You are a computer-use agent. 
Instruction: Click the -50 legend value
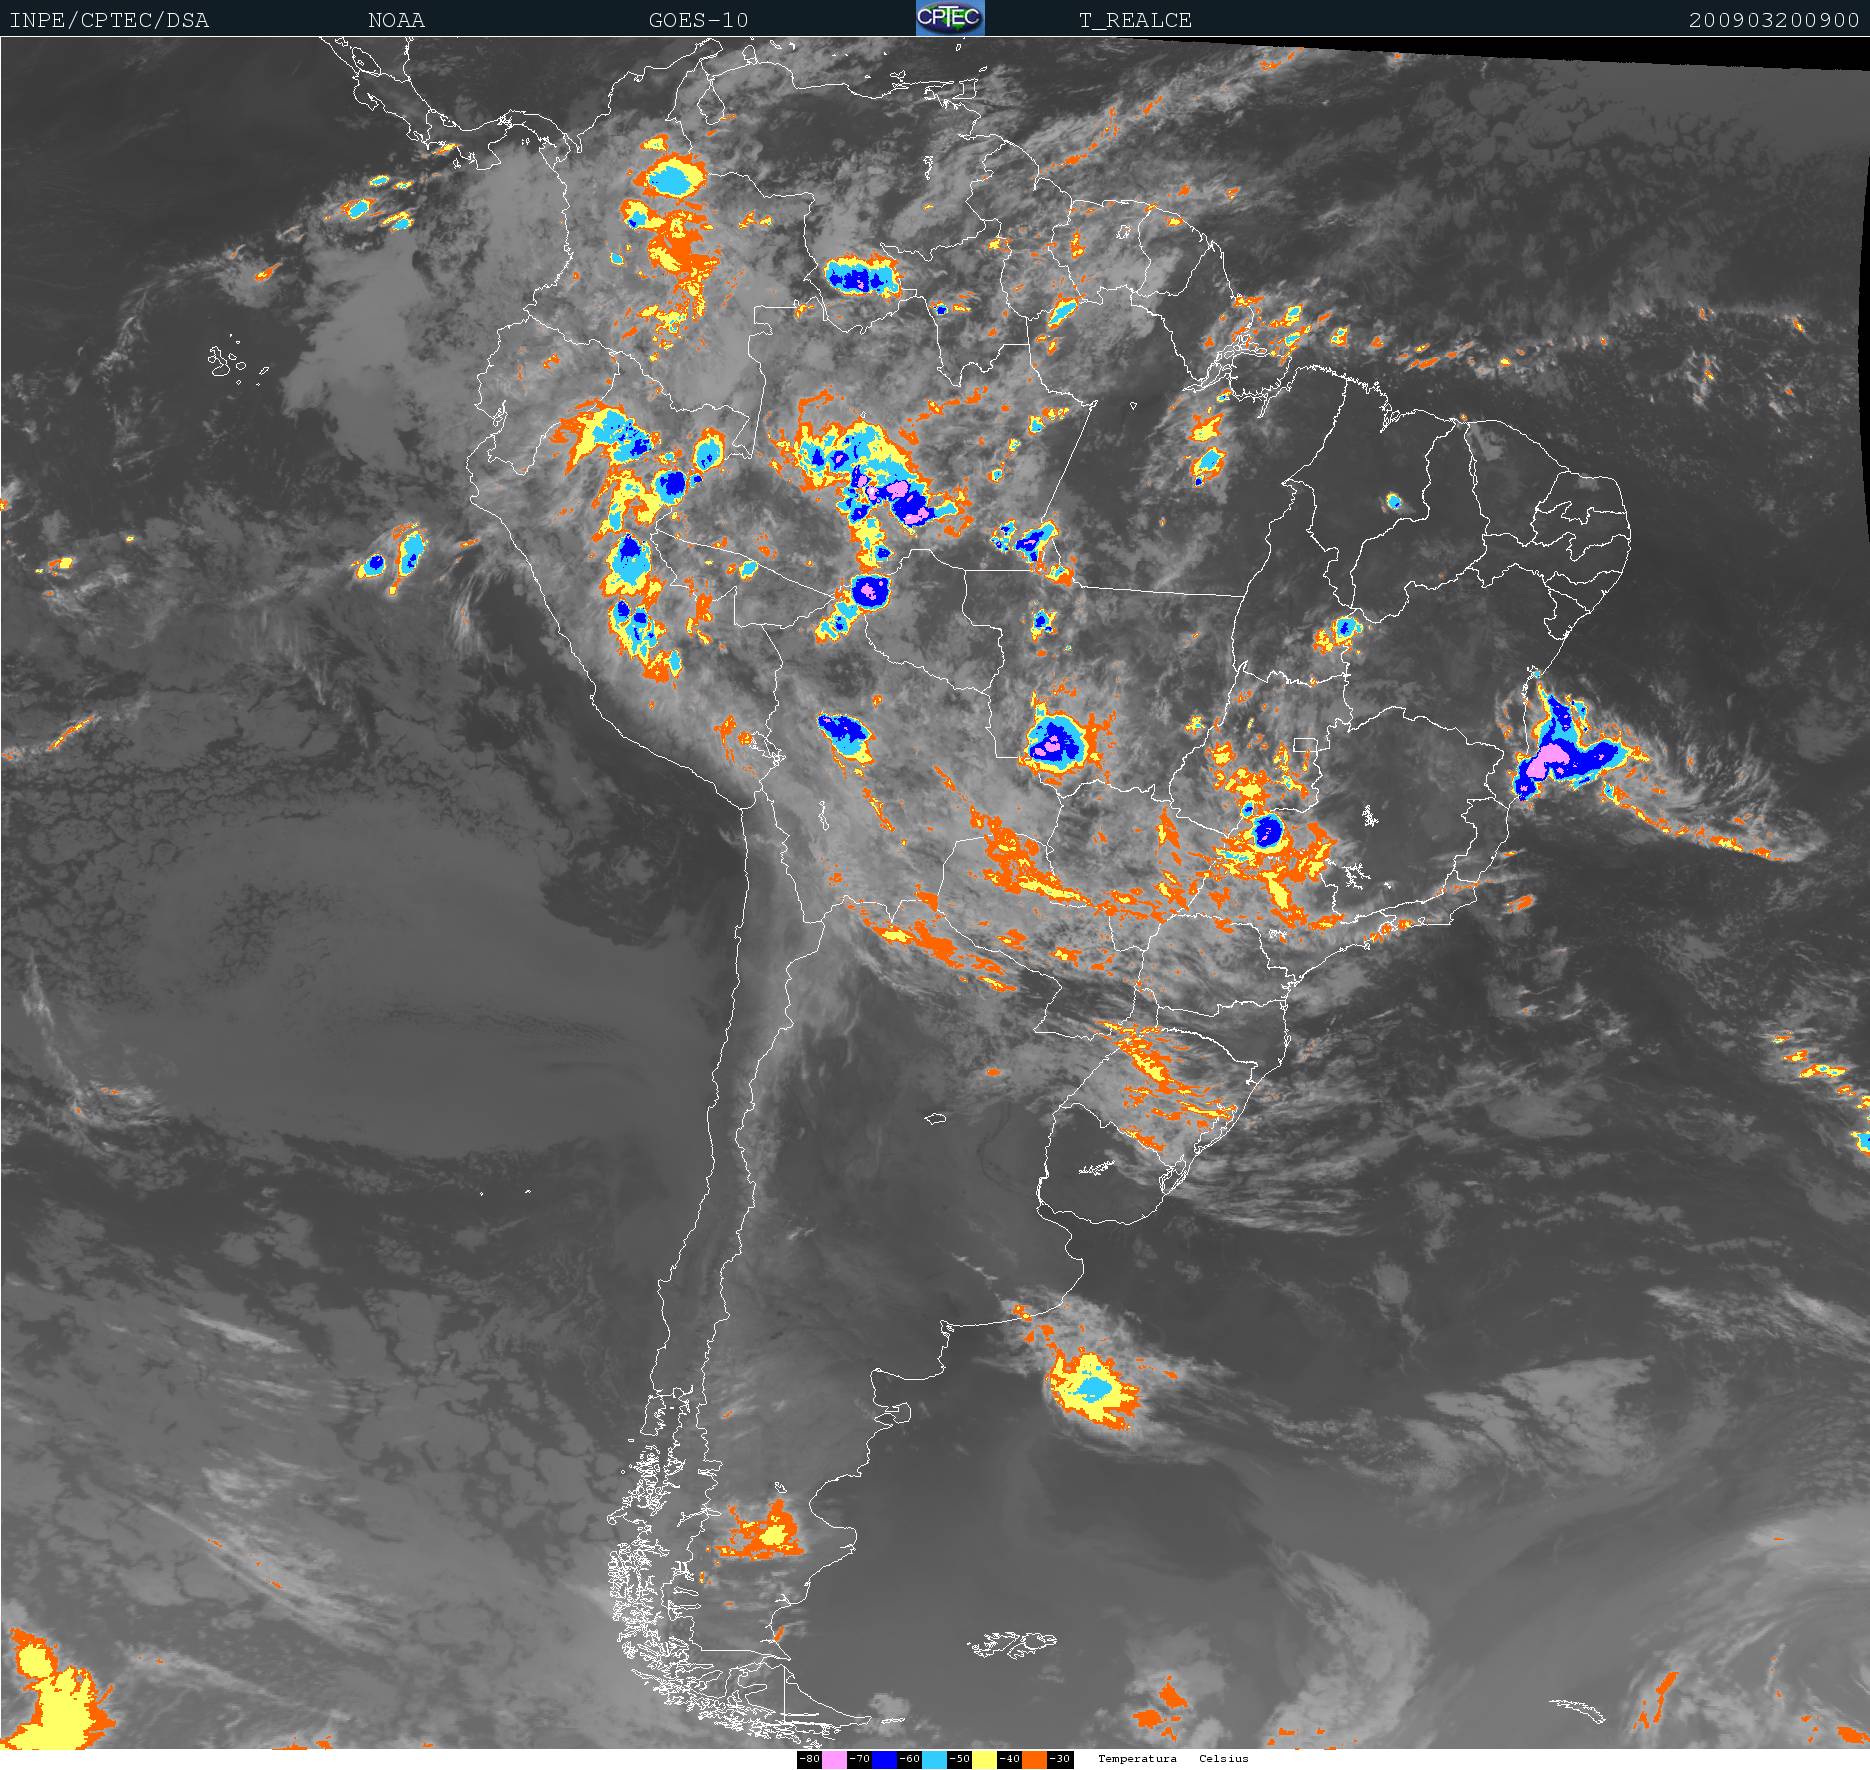(959, 1759)
